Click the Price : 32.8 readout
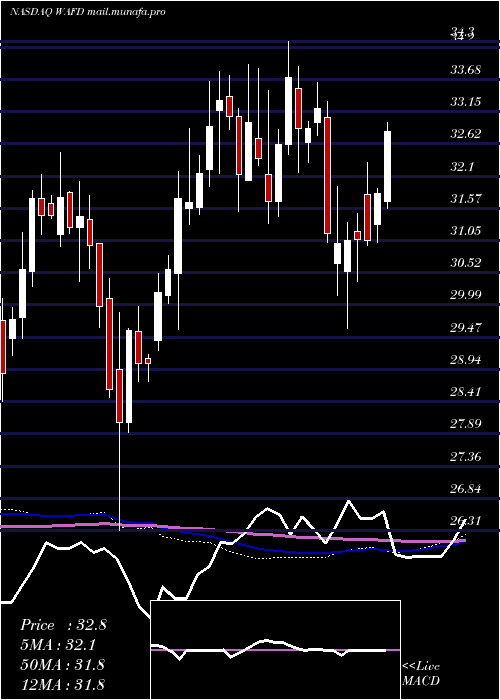 pos(63,625)
